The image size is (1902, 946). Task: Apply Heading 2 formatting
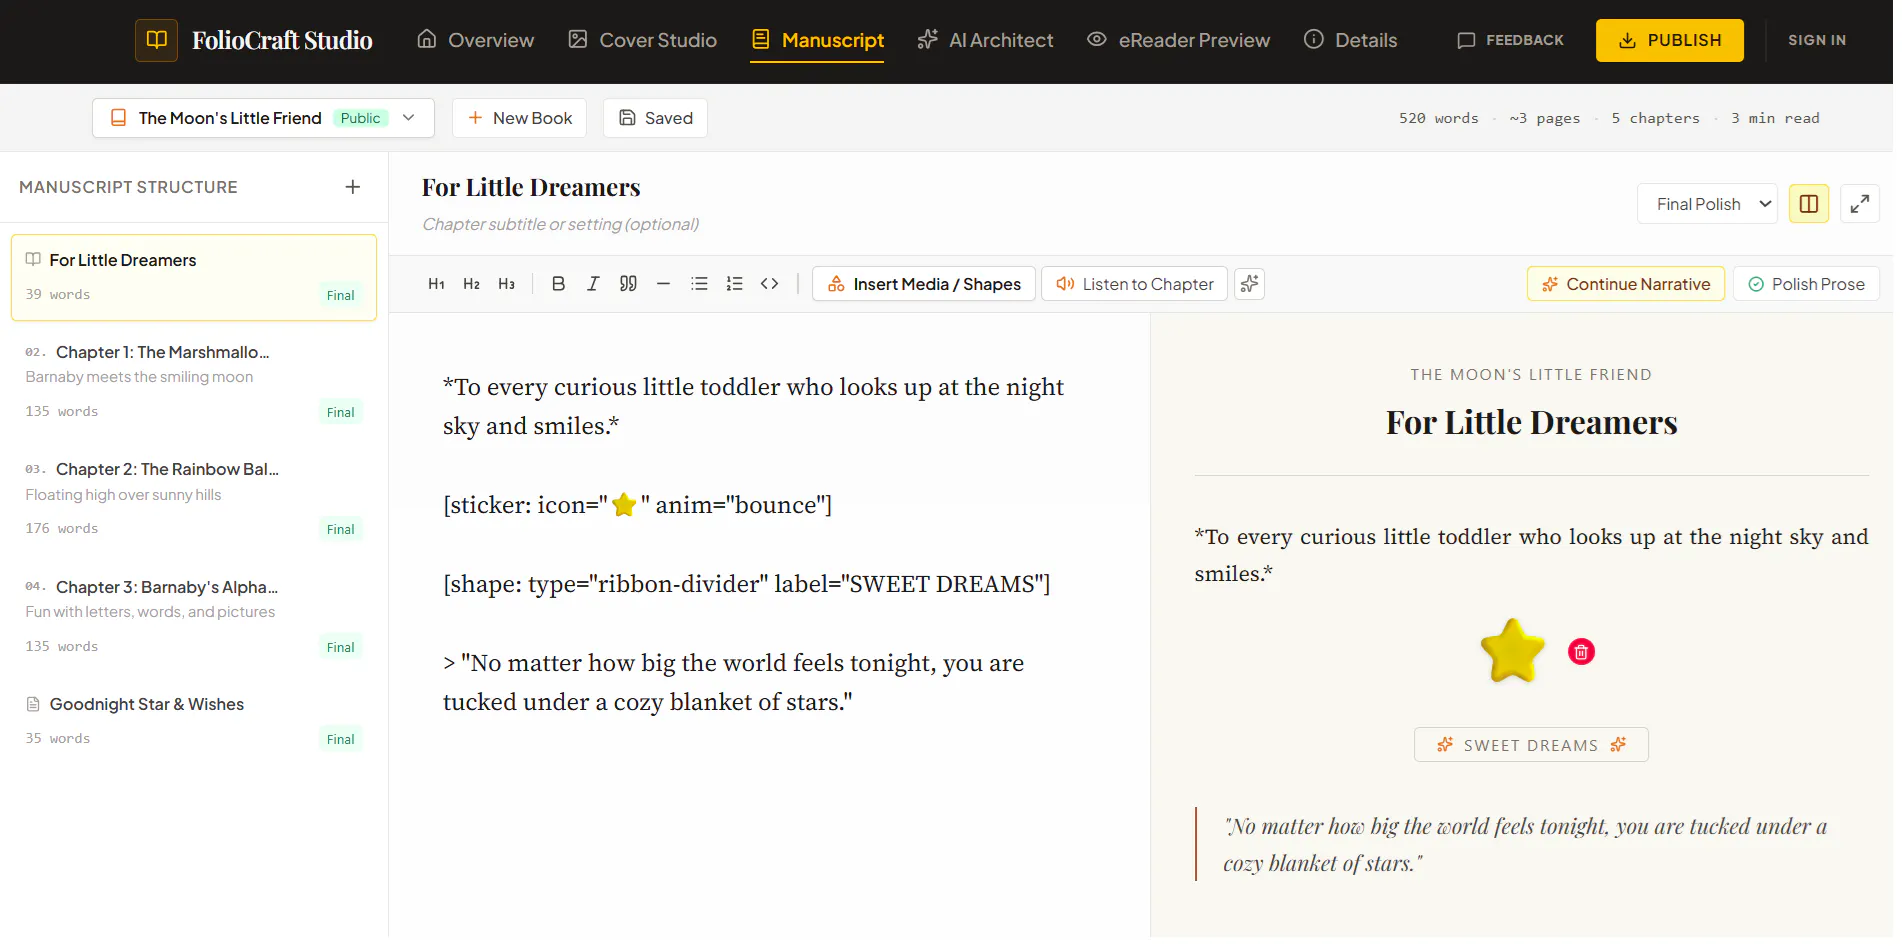coord(471,284)
